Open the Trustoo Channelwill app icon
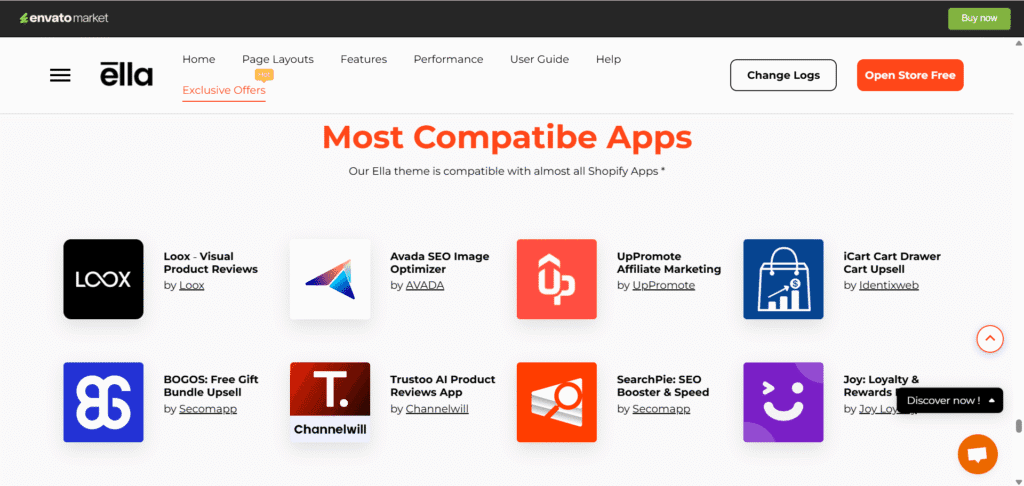 pos(330,402)
